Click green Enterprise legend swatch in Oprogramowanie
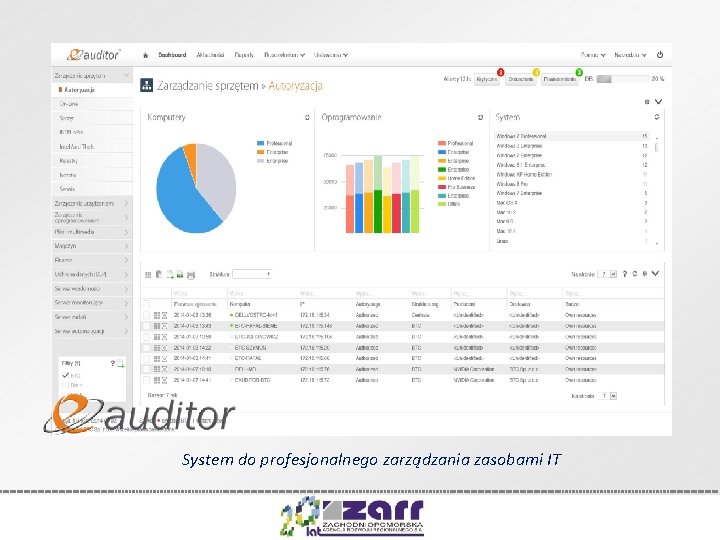The width and height of the screenshot is (720, 540). tap(442, 169)
